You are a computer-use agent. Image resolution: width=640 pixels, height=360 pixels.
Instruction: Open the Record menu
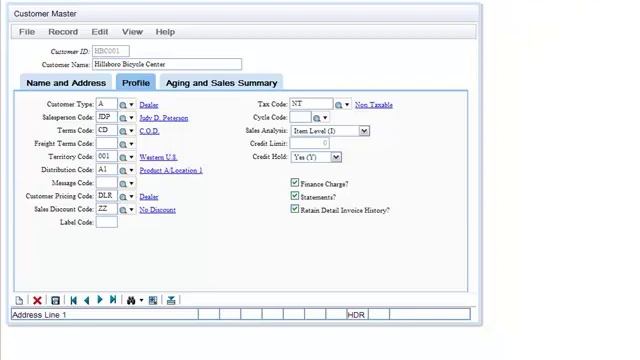63,32
